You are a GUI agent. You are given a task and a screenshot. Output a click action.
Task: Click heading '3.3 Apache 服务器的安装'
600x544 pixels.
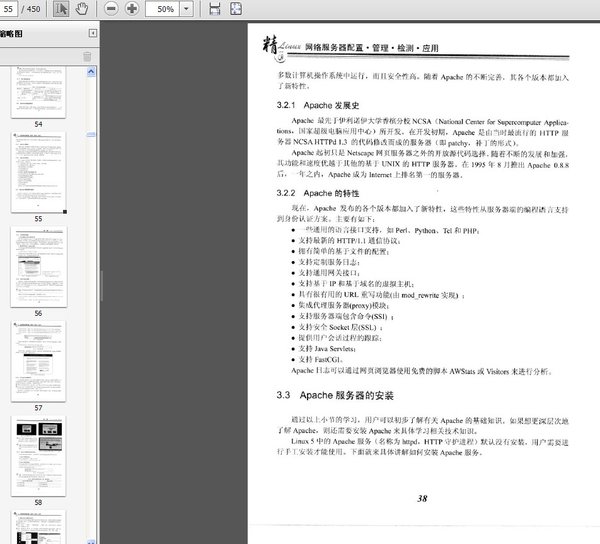335,395
